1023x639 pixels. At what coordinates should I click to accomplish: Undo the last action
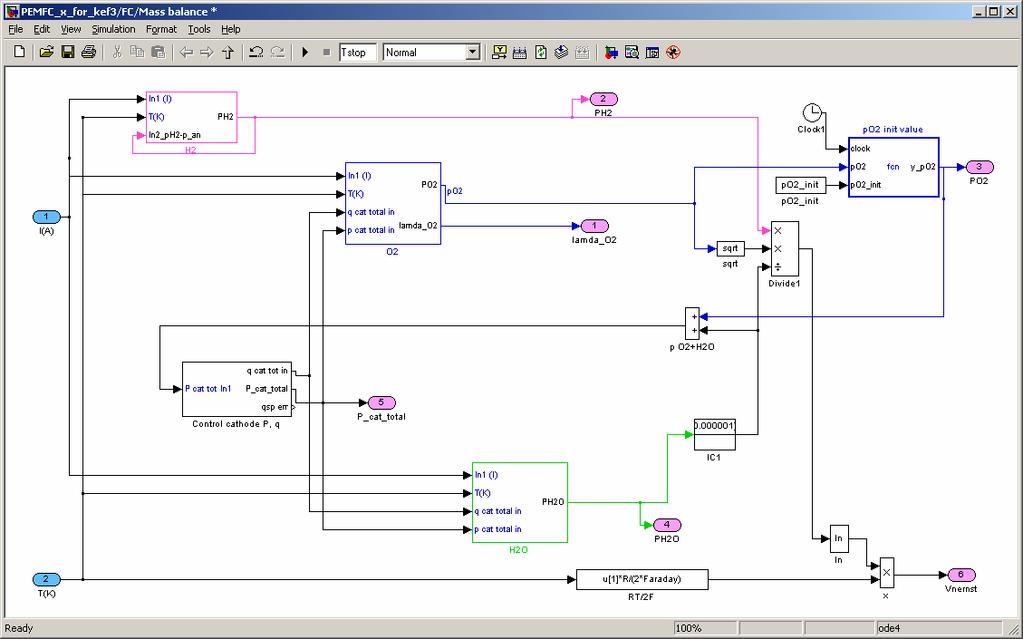click(256, 52)
